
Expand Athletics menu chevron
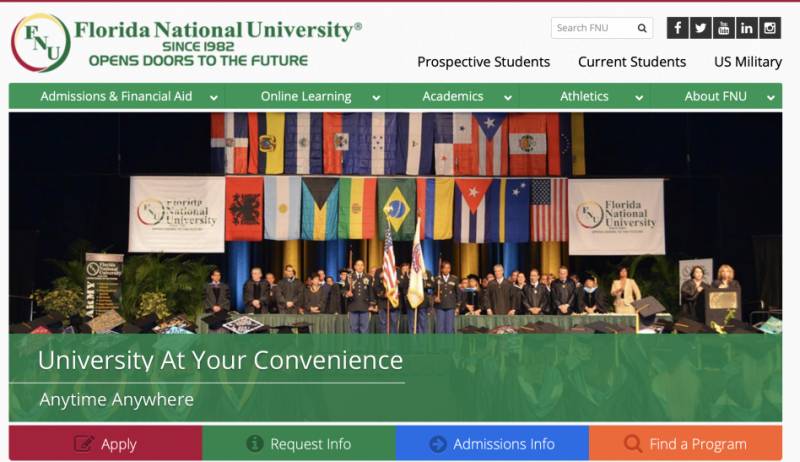coord(639,97)
